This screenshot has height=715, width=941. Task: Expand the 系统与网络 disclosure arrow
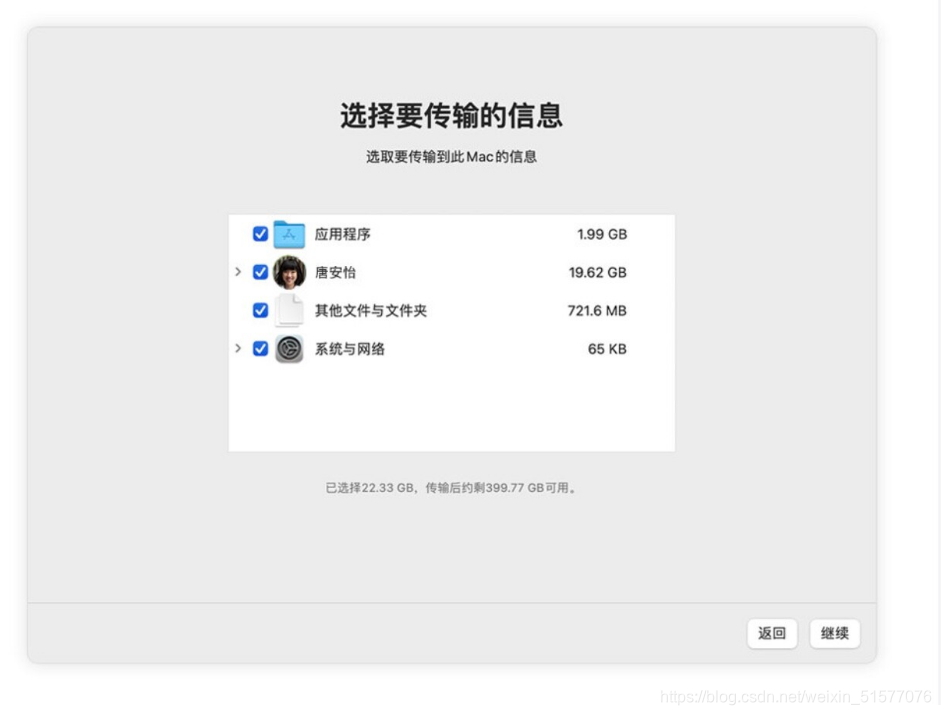pyautogui.click(x=239, y=349)
